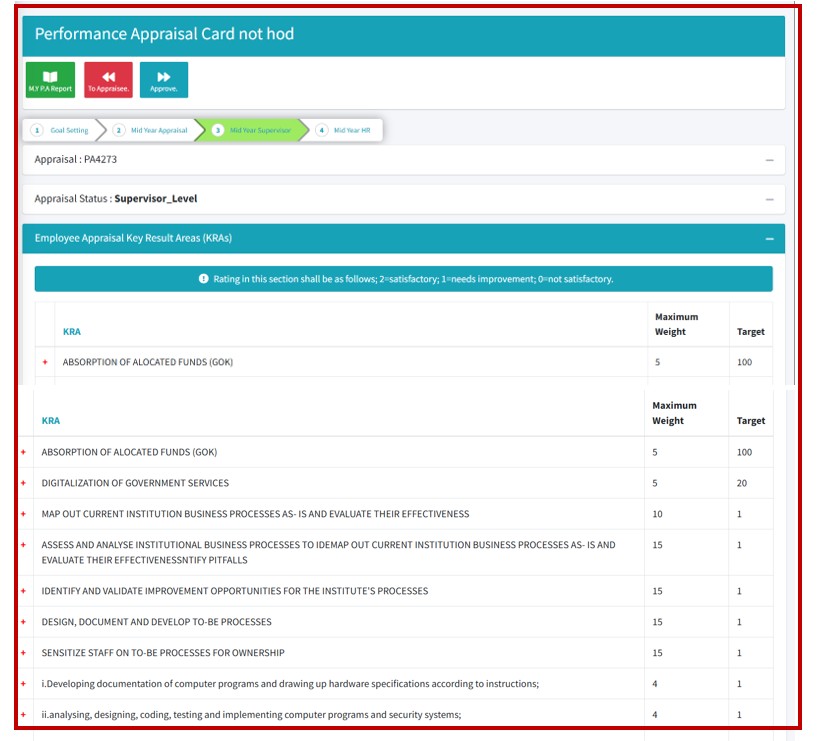
Task: Click the To Appraisee rewind button
Action: point(108,80)
